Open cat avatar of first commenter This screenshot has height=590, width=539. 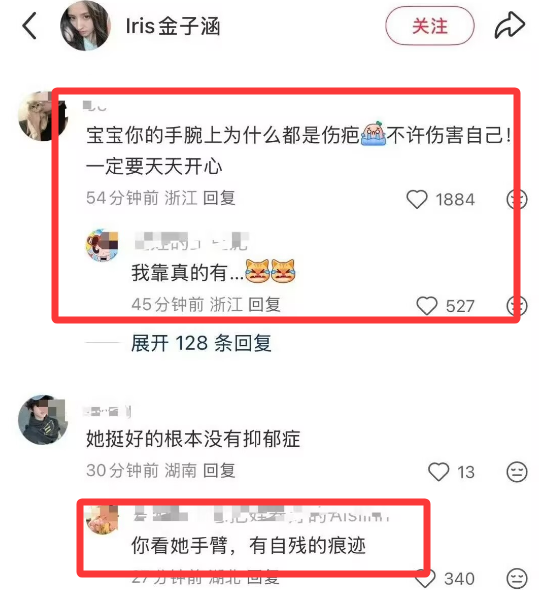click(x=43, y=116)
